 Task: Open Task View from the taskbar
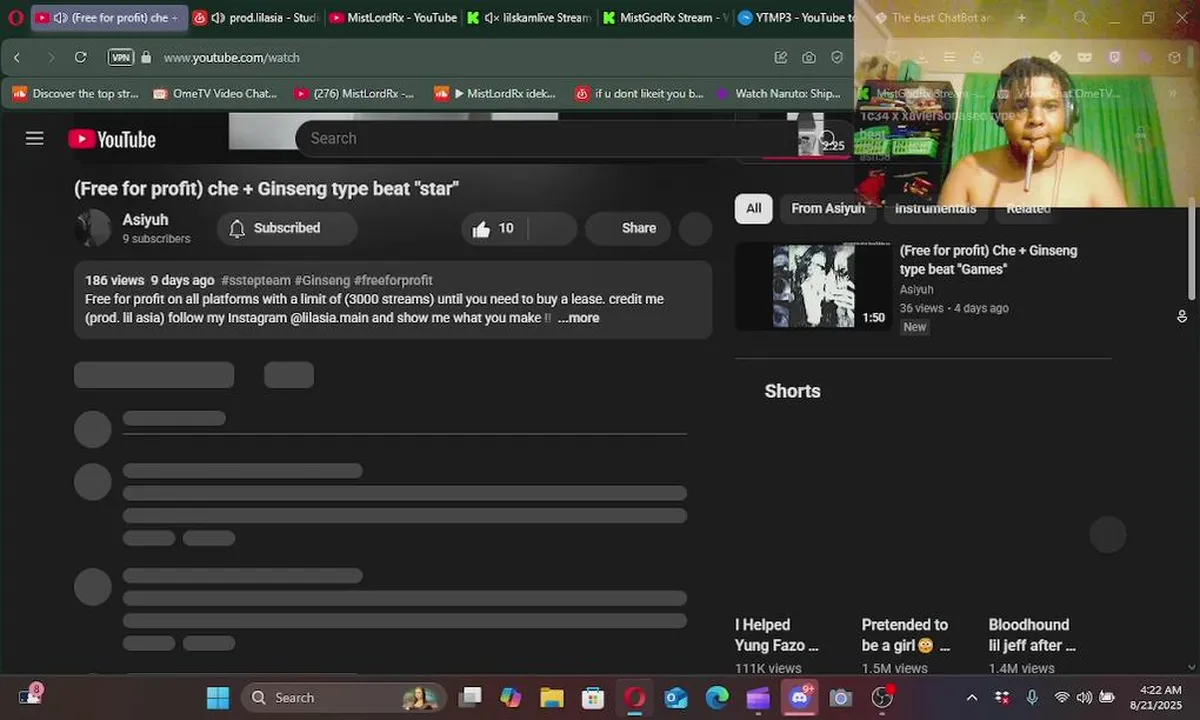(470, 697)
